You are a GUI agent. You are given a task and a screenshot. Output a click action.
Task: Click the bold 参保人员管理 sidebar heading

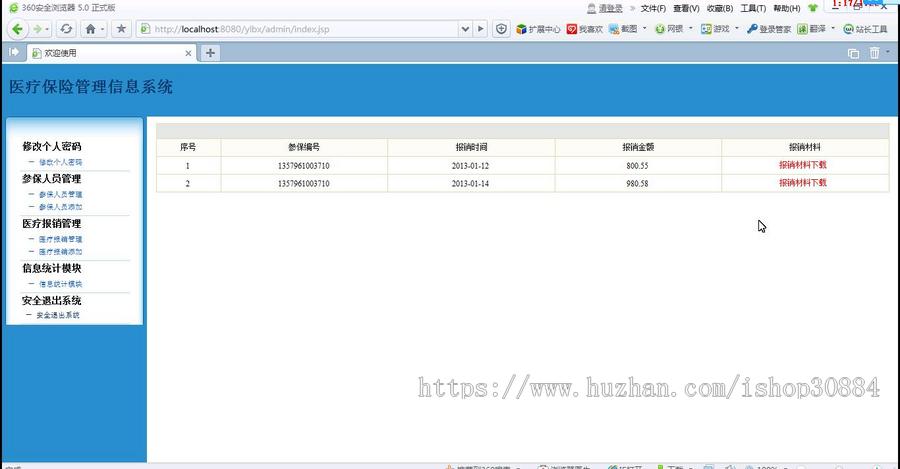(52, 179)
